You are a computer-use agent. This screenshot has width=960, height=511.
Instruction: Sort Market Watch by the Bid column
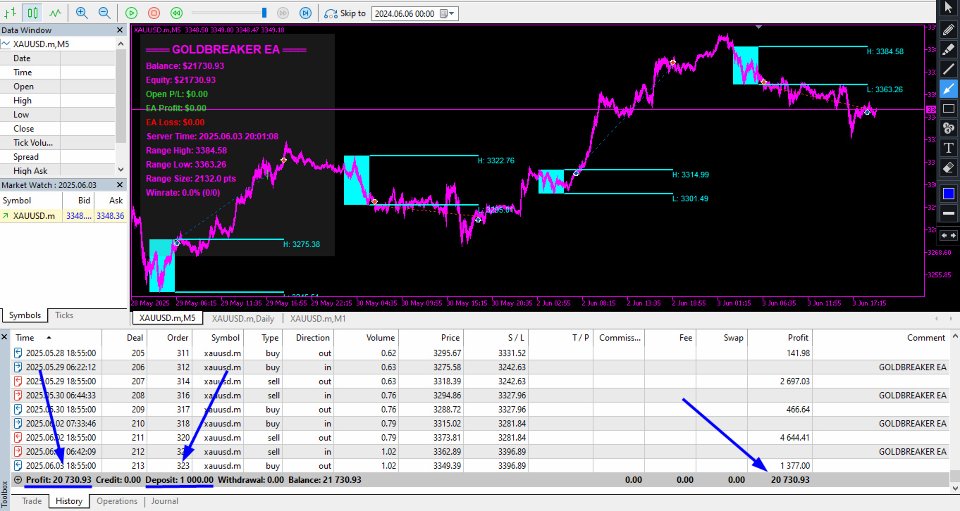(78, 200)
